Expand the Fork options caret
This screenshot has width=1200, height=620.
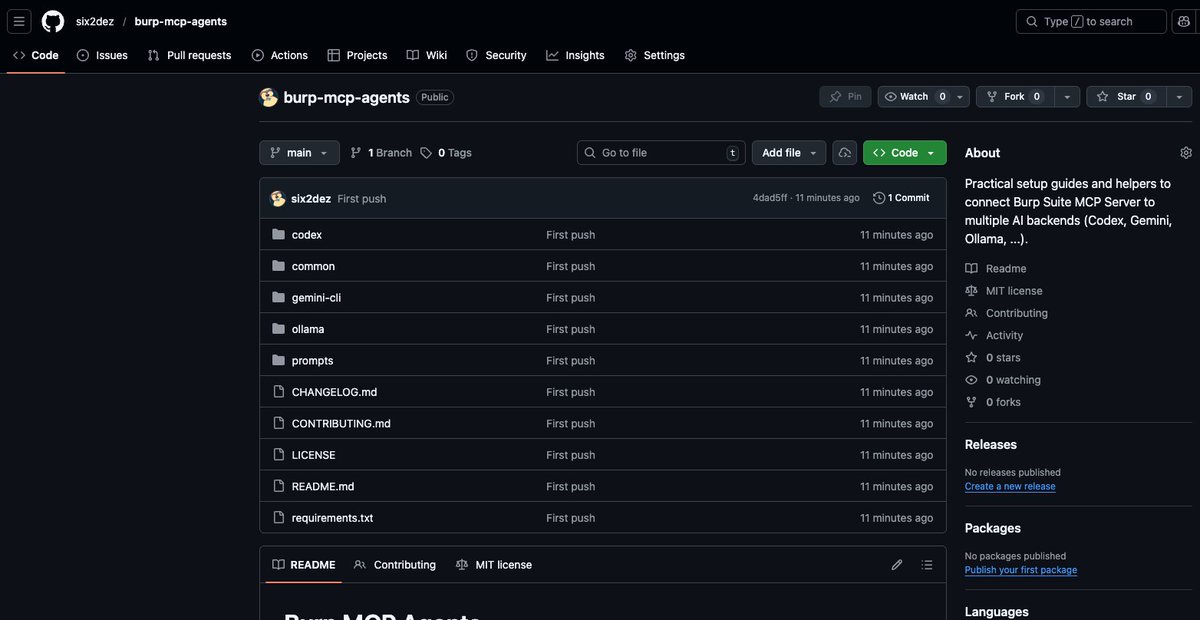pyautogui.click(x=1067, y=97)
